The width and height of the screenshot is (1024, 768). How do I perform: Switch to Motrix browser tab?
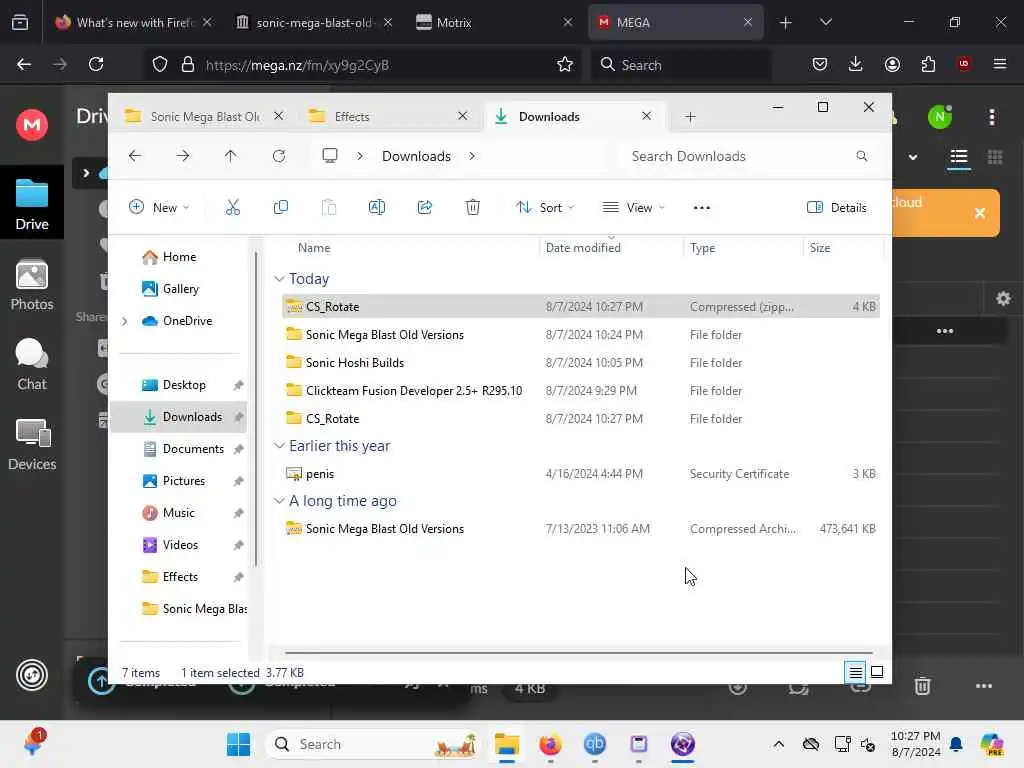click(494, 22)
